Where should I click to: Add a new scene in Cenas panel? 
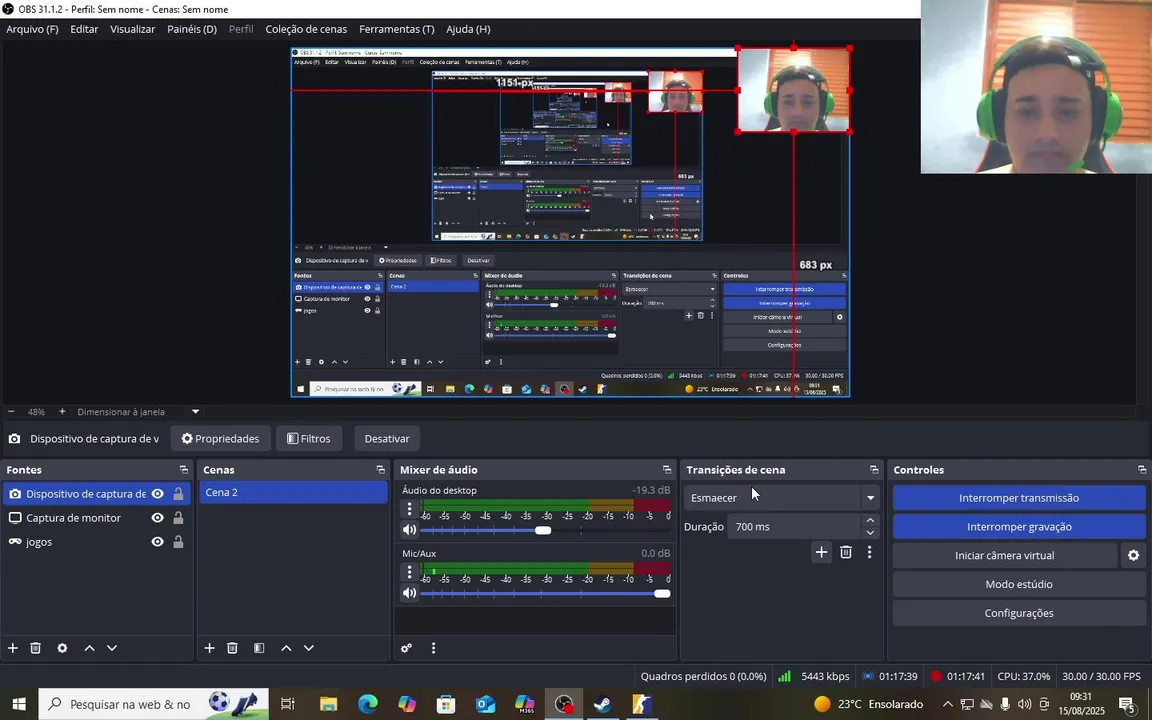pyautogui.click(x=209, y=648)
